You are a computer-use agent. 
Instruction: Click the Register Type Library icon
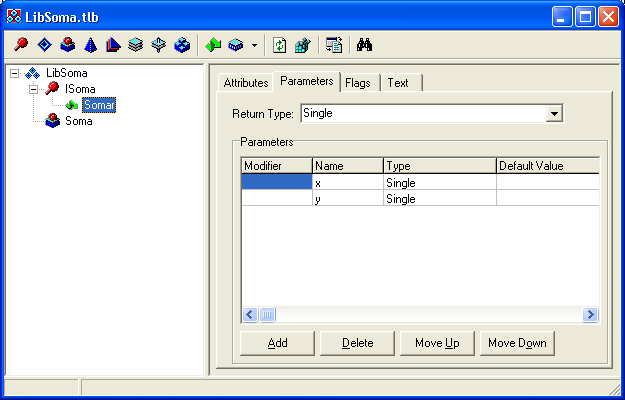(x=302, y=45)
